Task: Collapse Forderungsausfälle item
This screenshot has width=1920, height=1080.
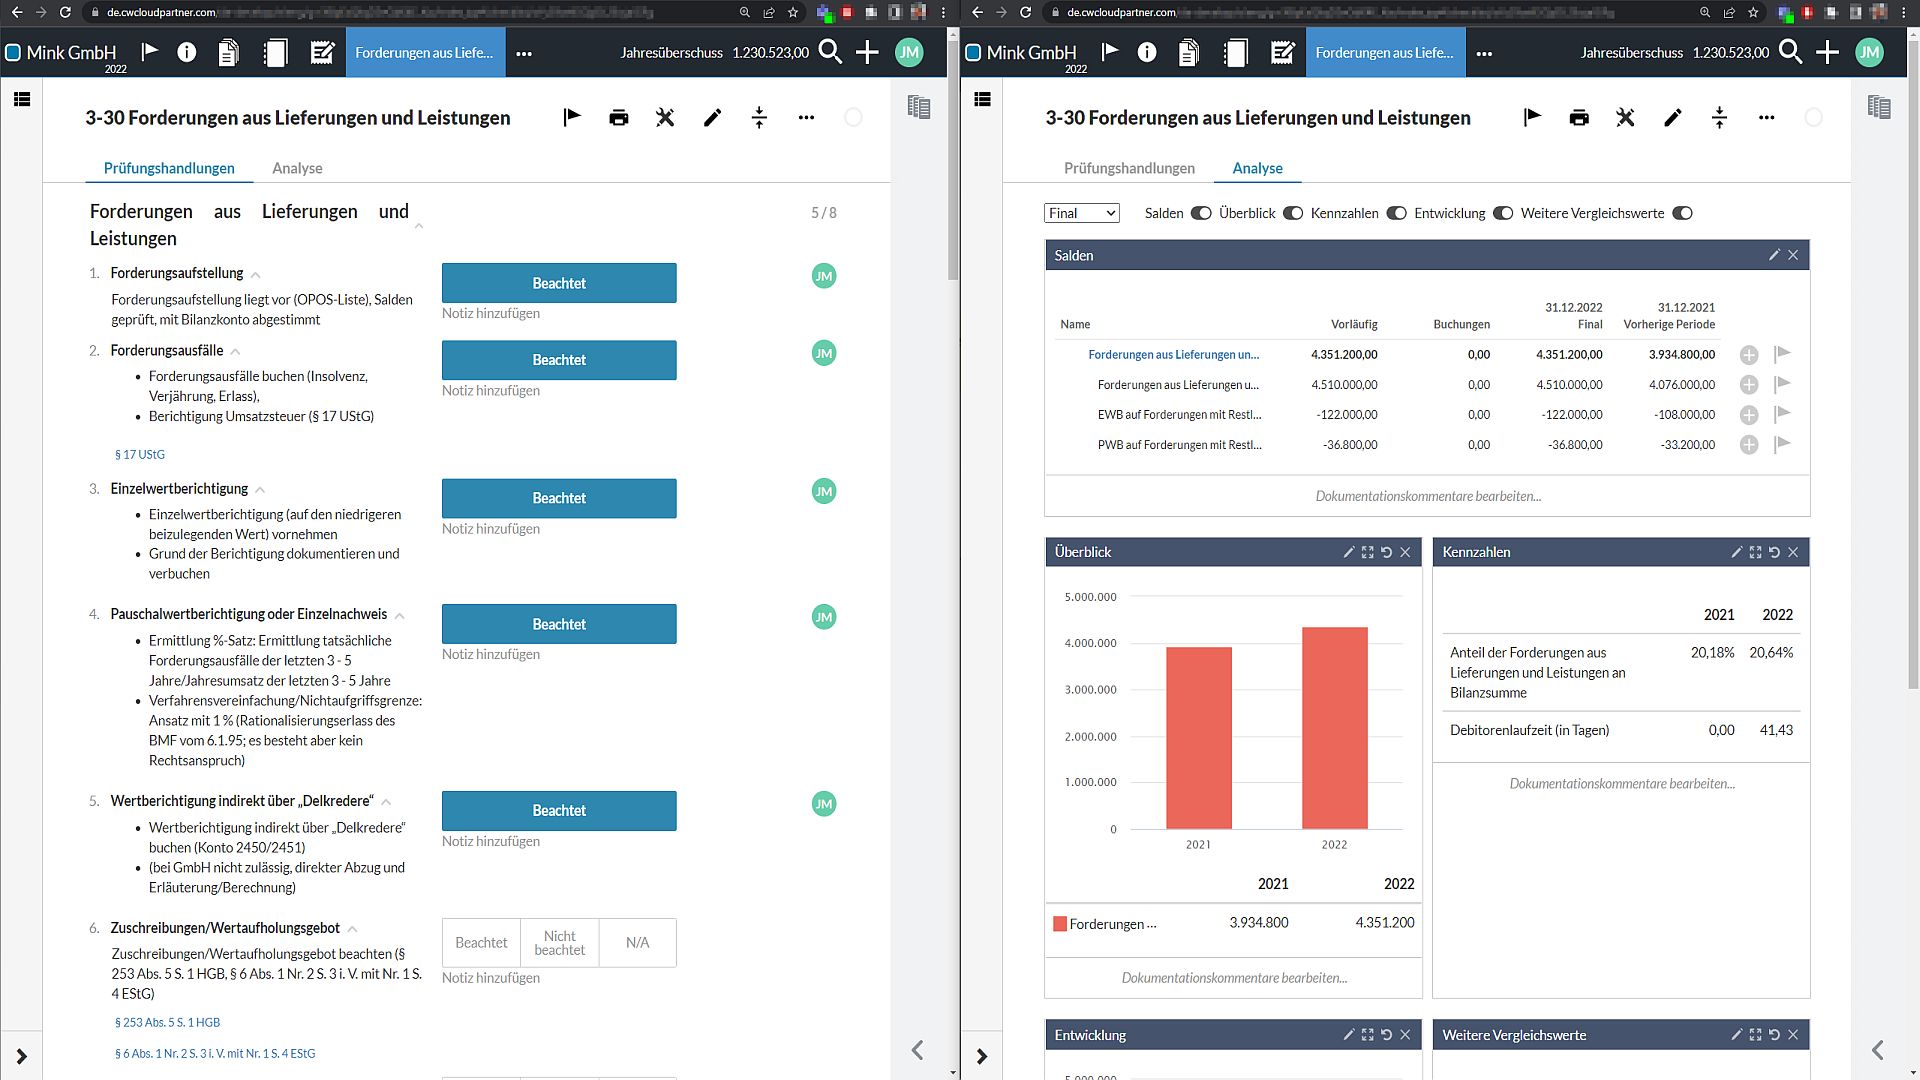Action: [235, 352]
